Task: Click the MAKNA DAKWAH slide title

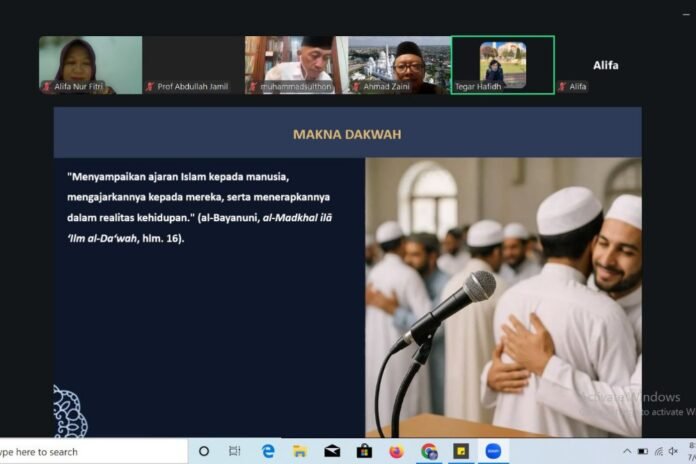Action: click(347, 135)
